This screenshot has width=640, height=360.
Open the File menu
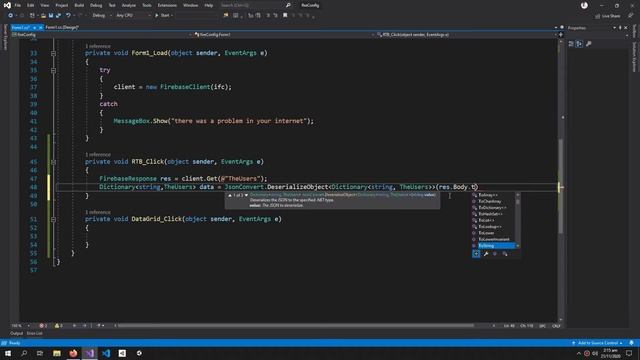[17, 5]
